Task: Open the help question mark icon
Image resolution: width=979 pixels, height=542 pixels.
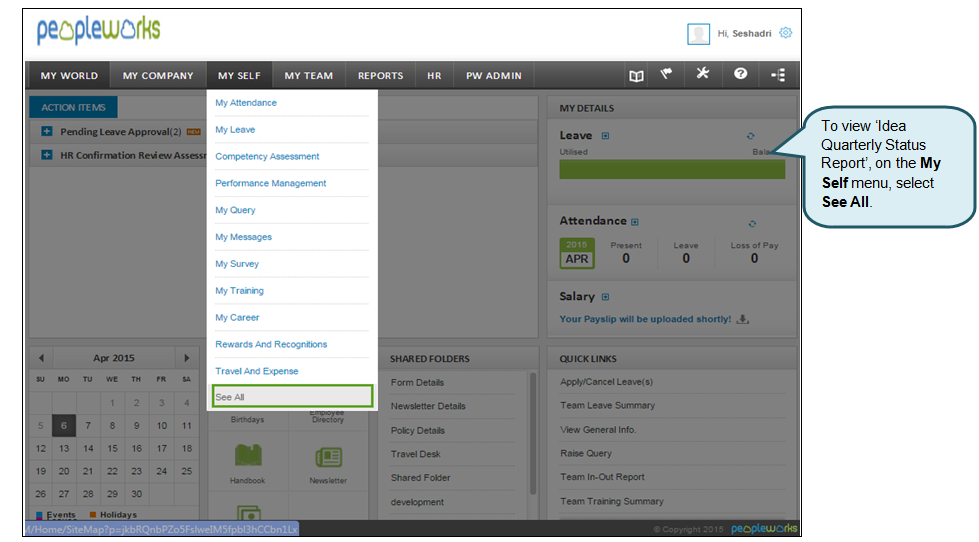Action: pyautogui.click(x=740, y=74)
